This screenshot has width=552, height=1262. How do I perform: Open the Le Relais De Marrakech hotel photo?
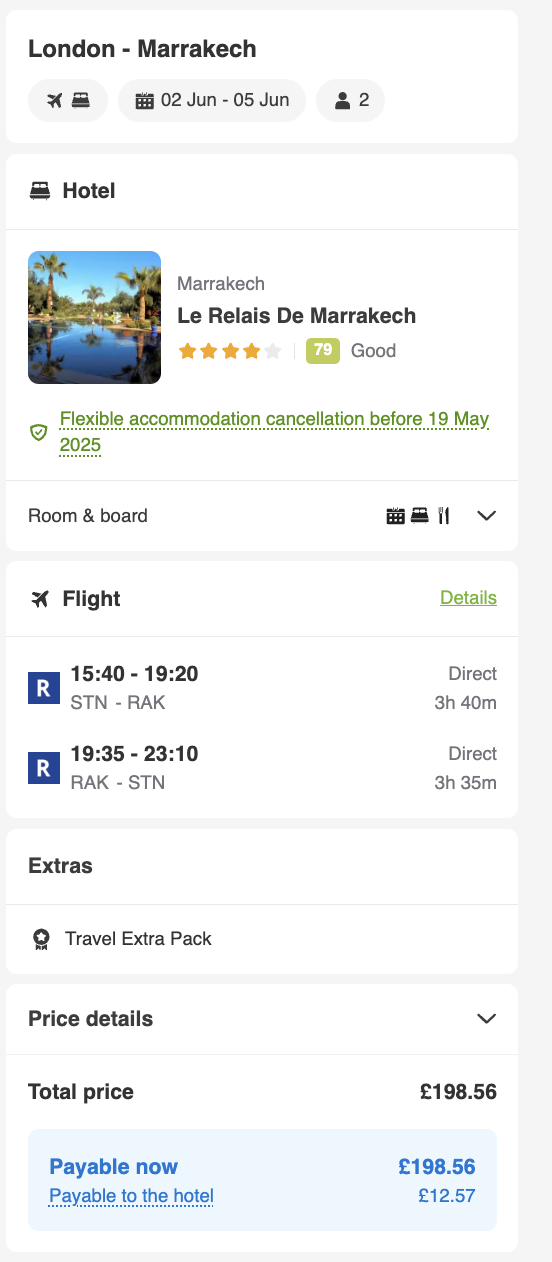pos(95,317)
